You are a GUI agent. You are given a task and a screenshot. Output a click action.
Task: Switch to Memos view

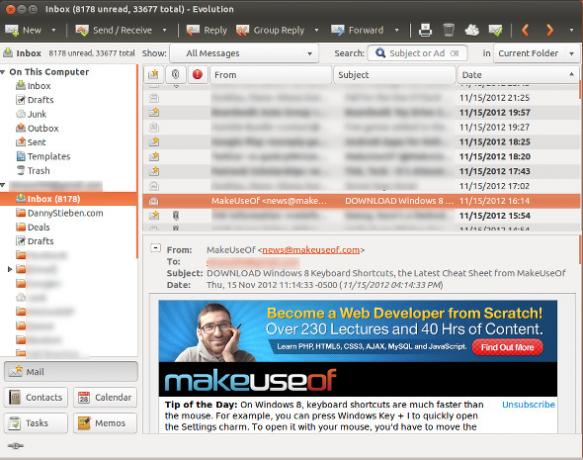(105, 423)
